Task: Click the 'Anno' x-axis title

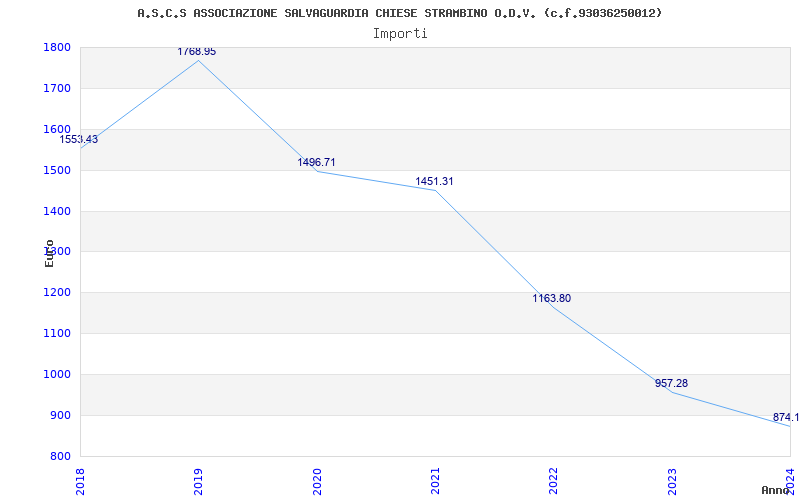Action: 776,490
